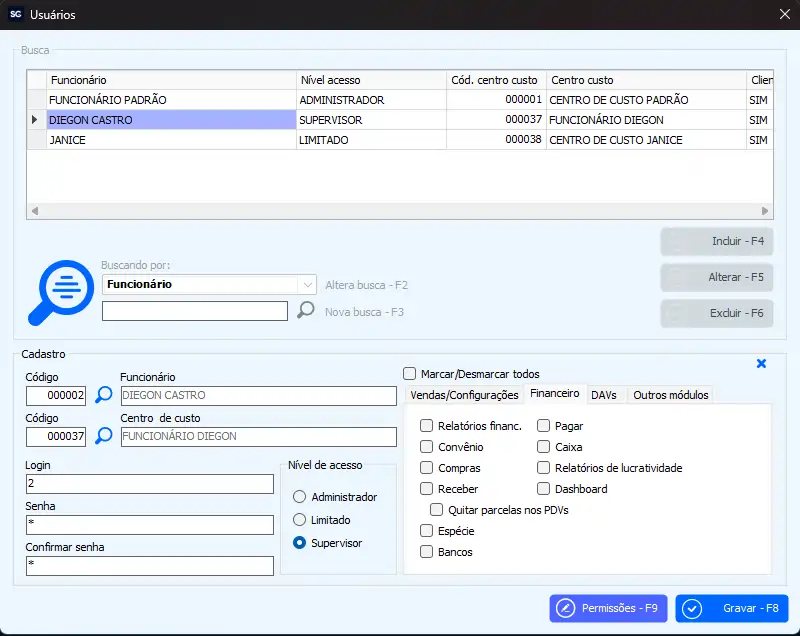Open the Buscando por dropdown

coord(307,284)
